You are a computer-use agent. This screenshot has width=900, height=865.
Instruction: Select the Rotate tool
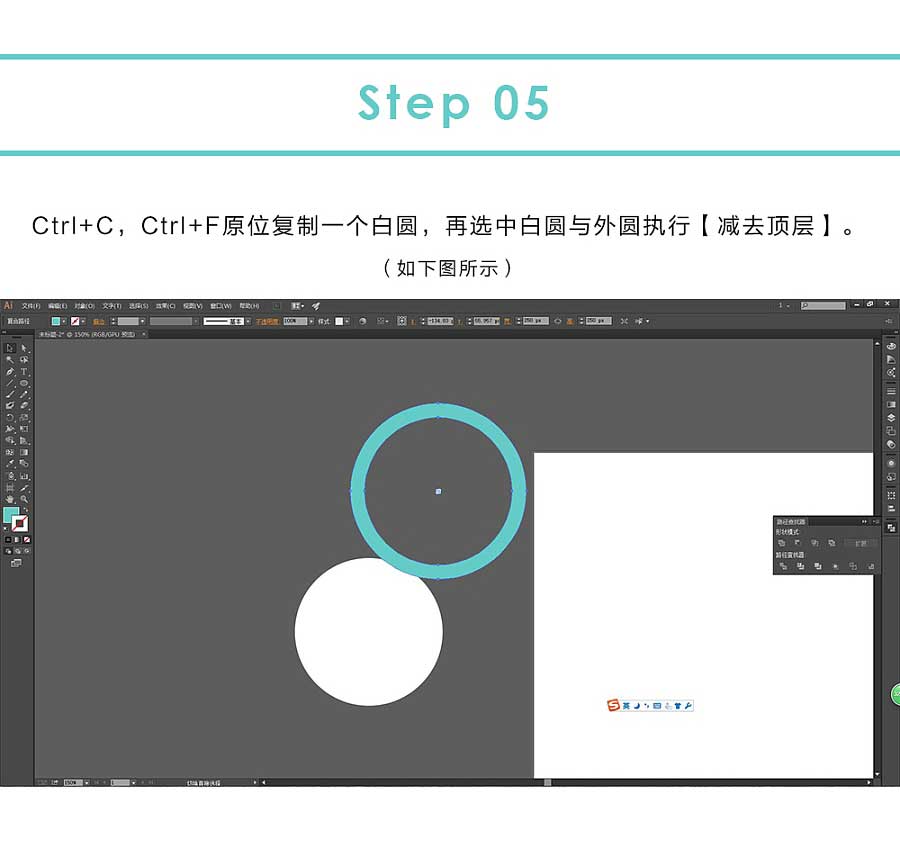tap(10, 417)
